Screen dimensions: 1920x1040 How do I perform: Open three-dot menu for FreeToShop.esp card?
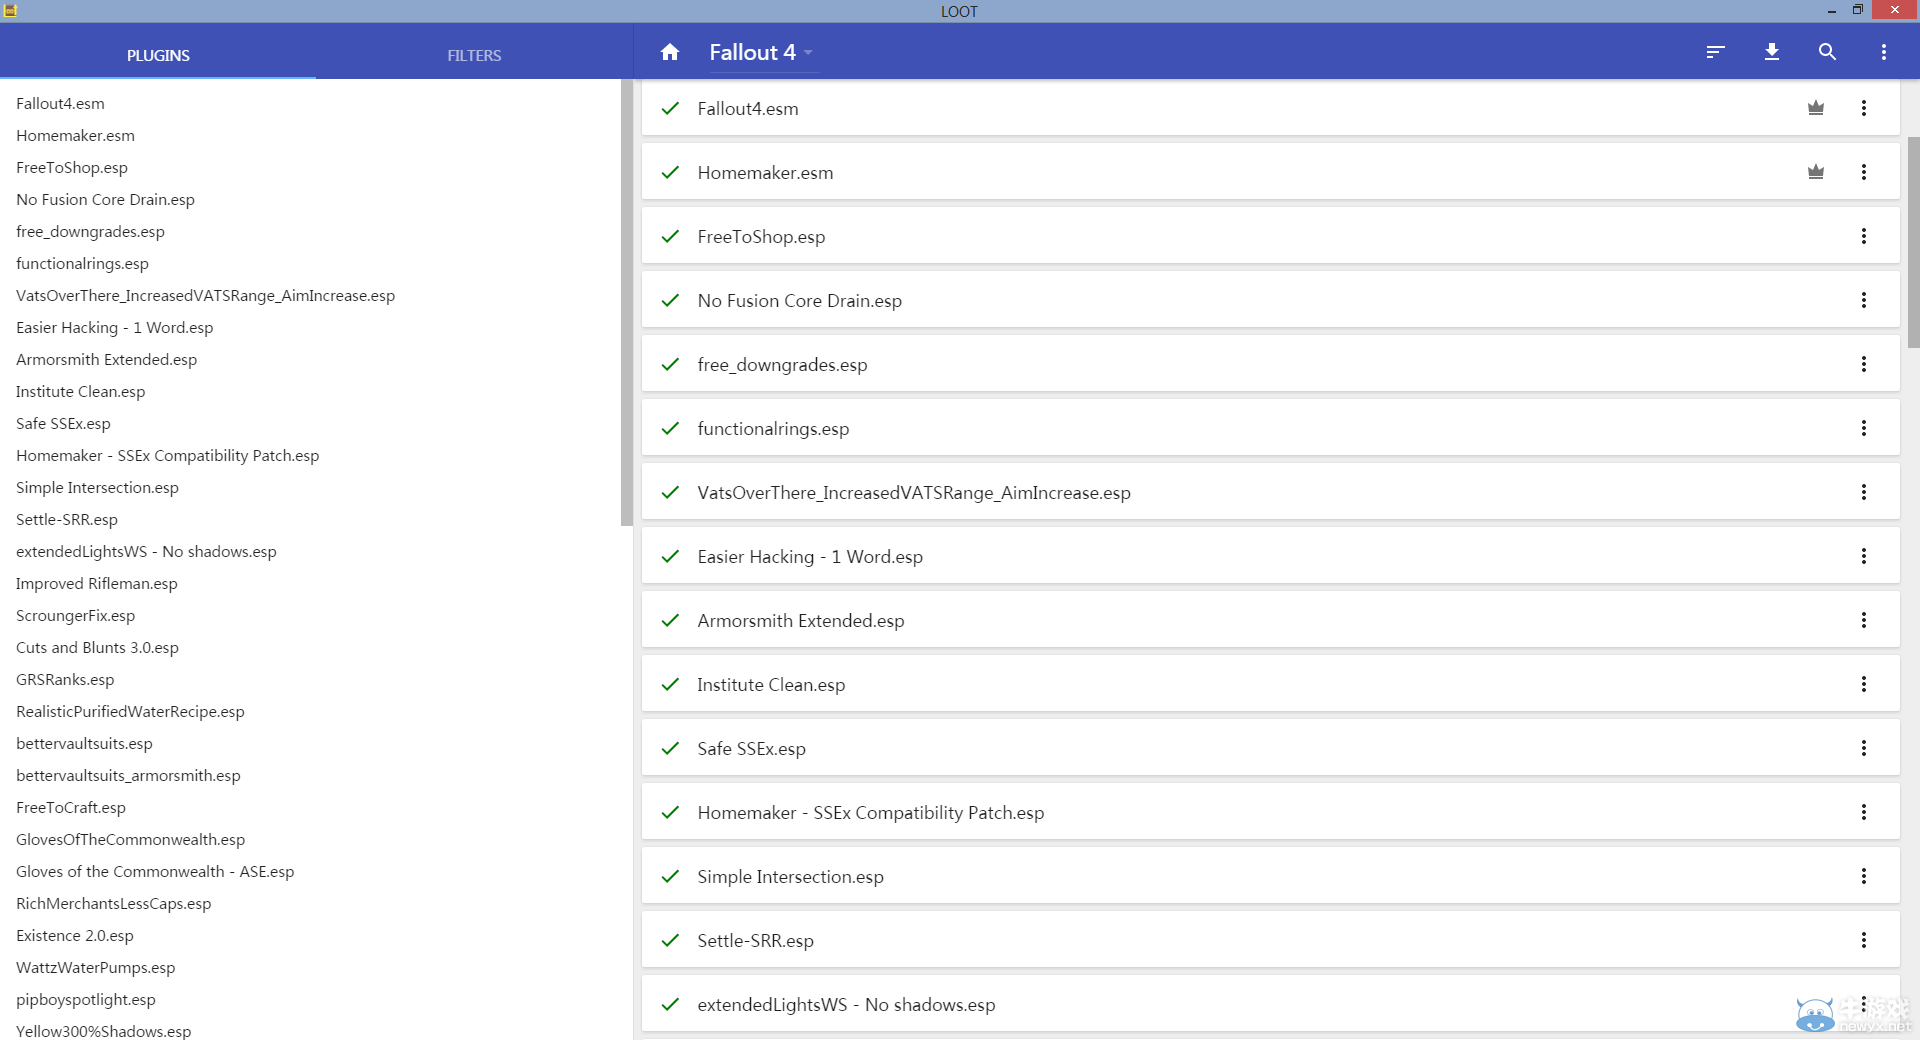pyautogui.click(x=1864, y=236)
